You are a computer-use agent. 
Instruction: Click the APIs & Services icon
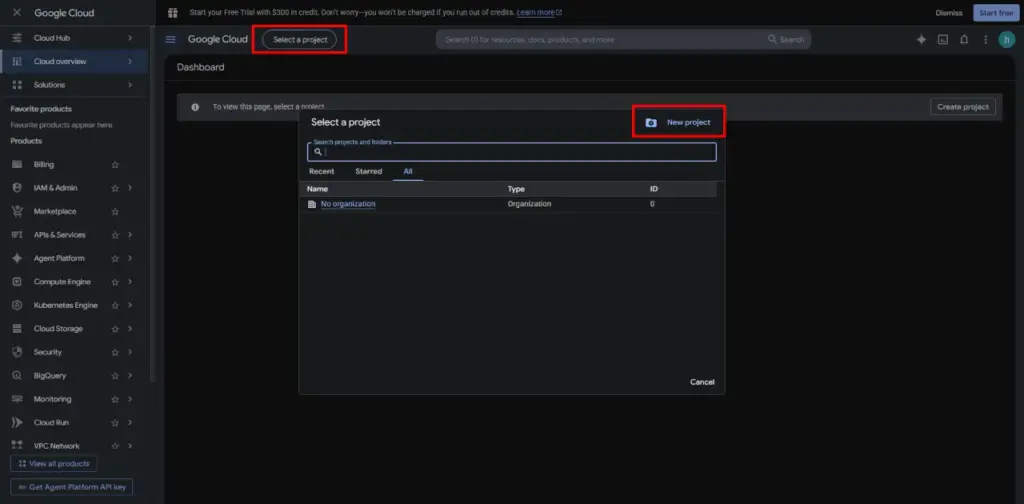pyautogui.click(x=18, y=235)
